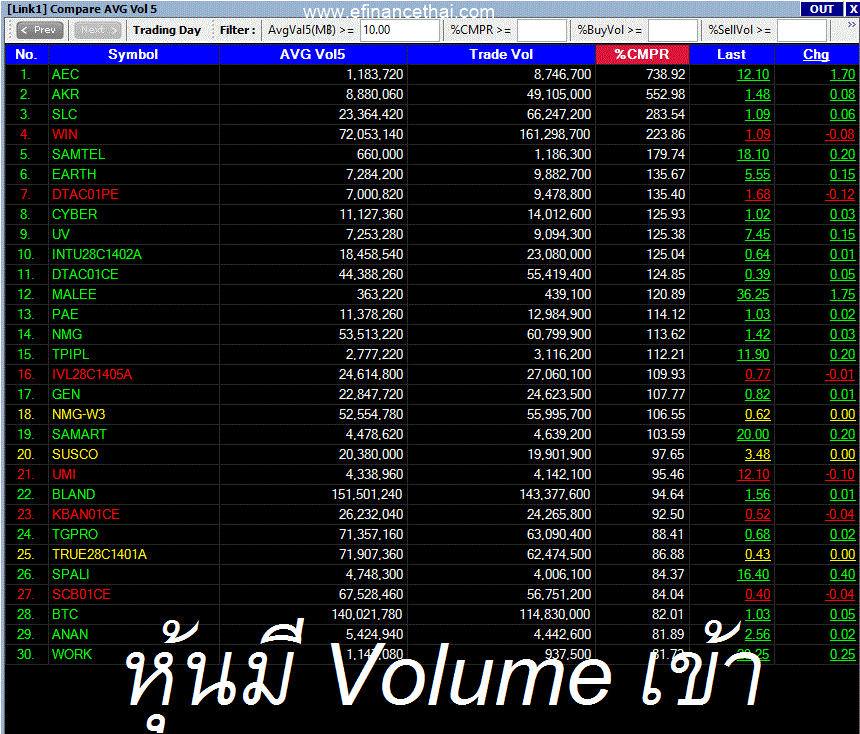This screenshot has width=860, height=734.
Task: Sort by the Last column header
Action: (x=732, y=54)
